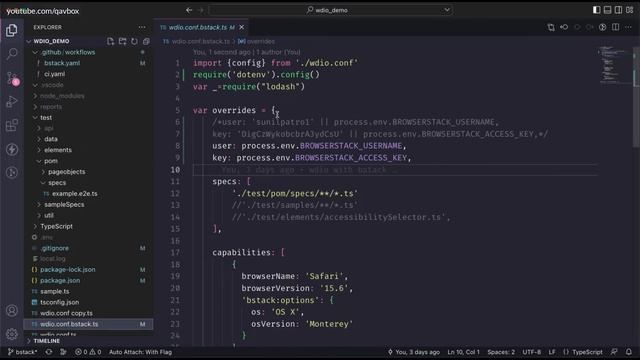This screenshot has height=360, width=640.
Task: Open wdio.conf copy.ts file
Action: 66,313
